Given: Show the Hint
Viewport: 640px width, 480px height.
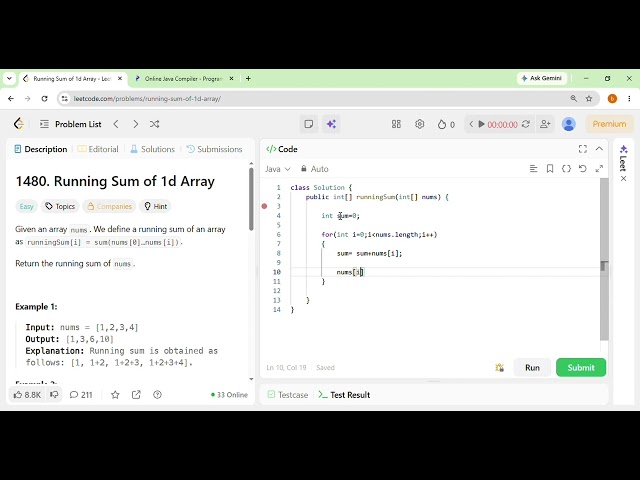Looking at the screenshot, I should click(155, 207).
